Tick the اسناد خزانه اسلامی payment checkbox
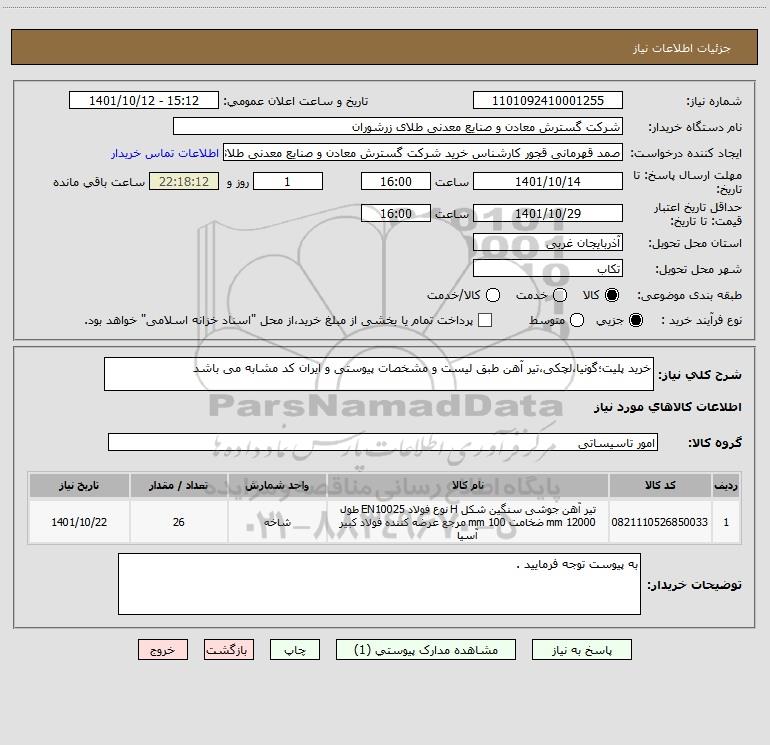770x745 pixels. click(485, 320)
